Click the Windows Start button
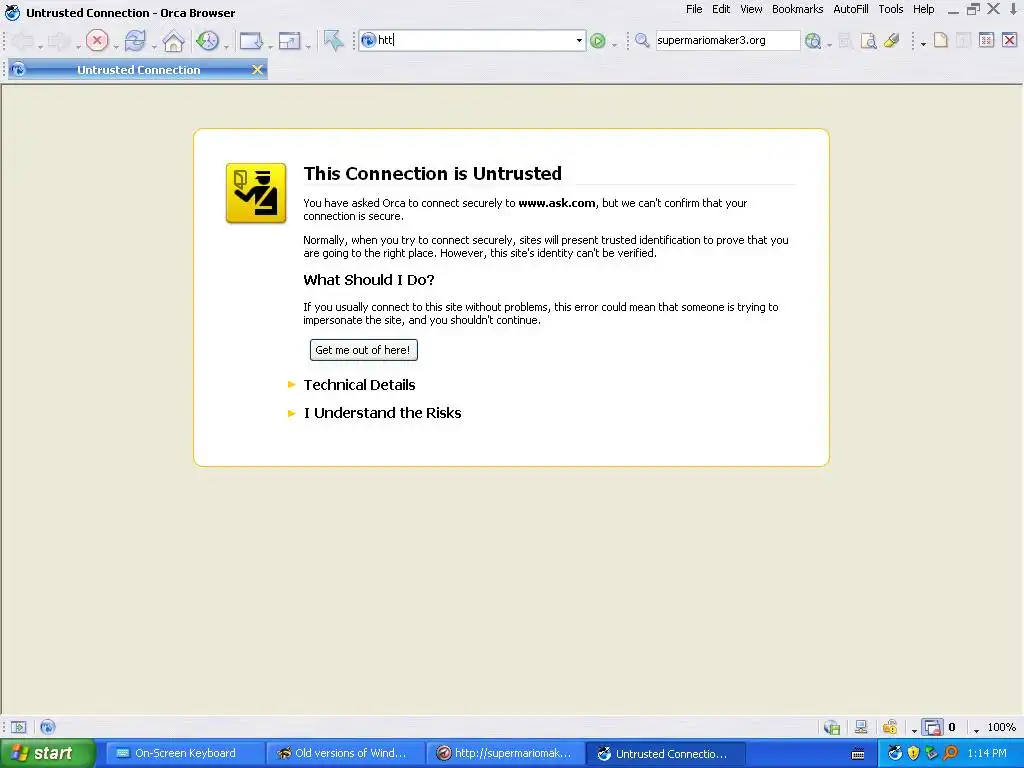Image resolution: width=1024 pixels, height=768 pixels. [x=47, y=754]
